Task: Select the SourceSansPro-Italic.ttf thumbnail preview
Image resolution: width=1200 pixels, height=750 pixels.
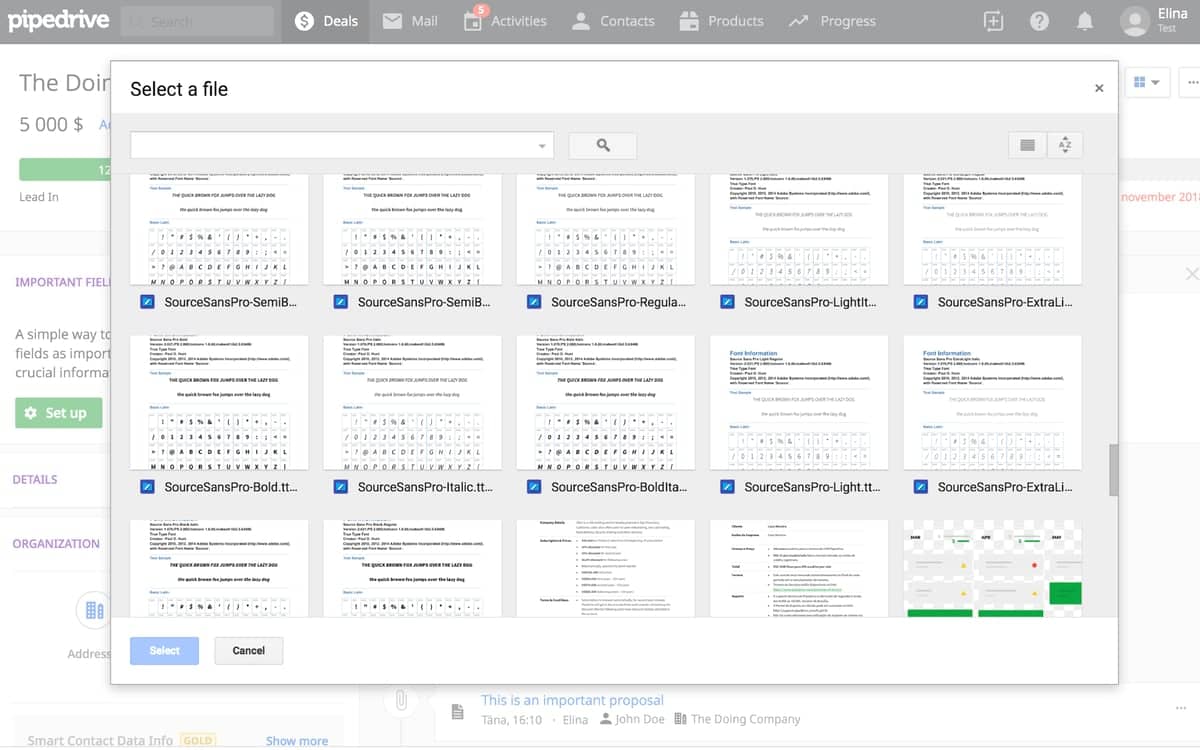Action: 412,402
